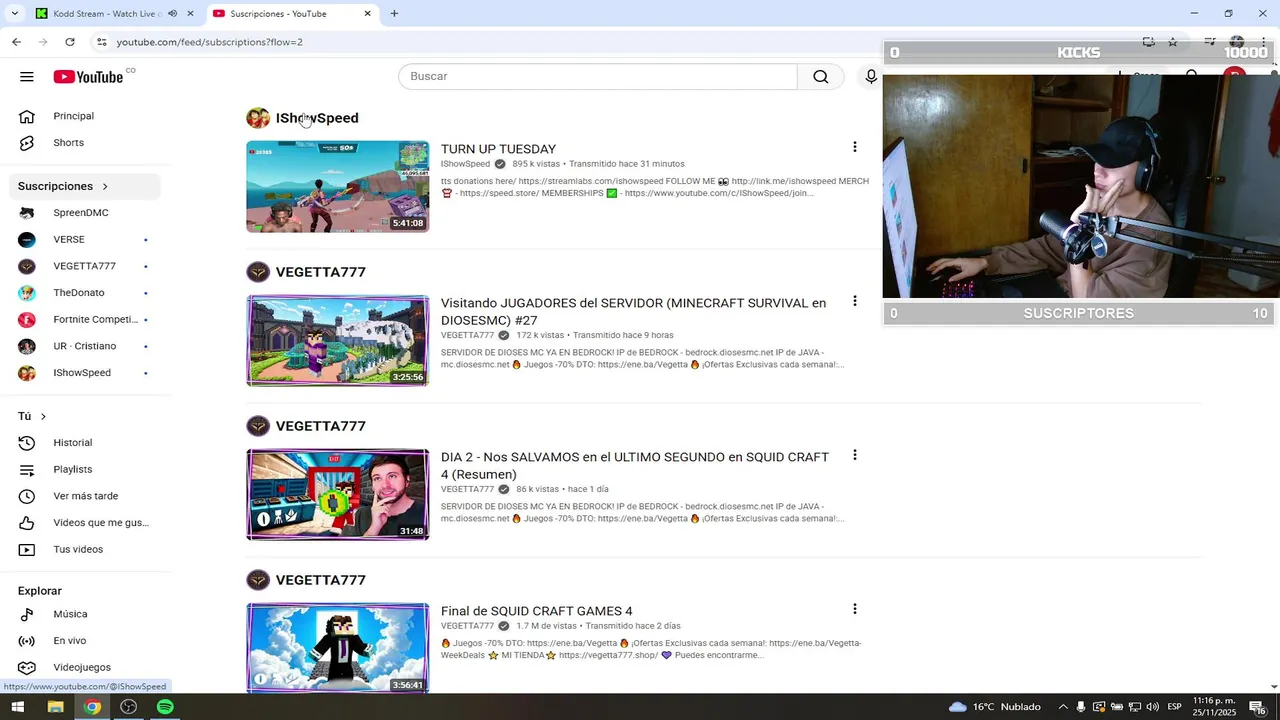Reload the page
The width and height of the screenshot is (1280, 720).
click(x=70, y=42)
